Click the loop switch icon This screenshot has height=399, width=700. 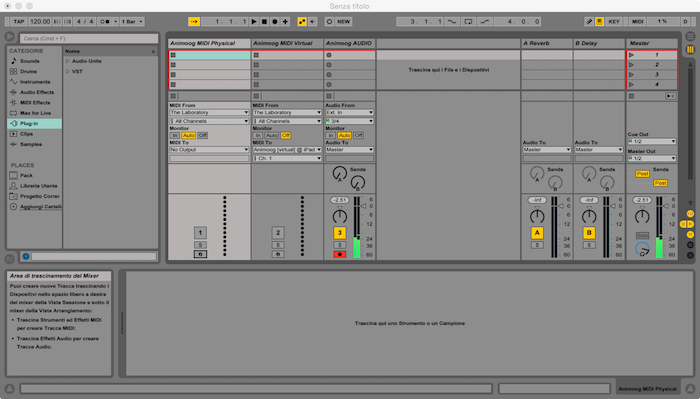click(x=468, y=21)
